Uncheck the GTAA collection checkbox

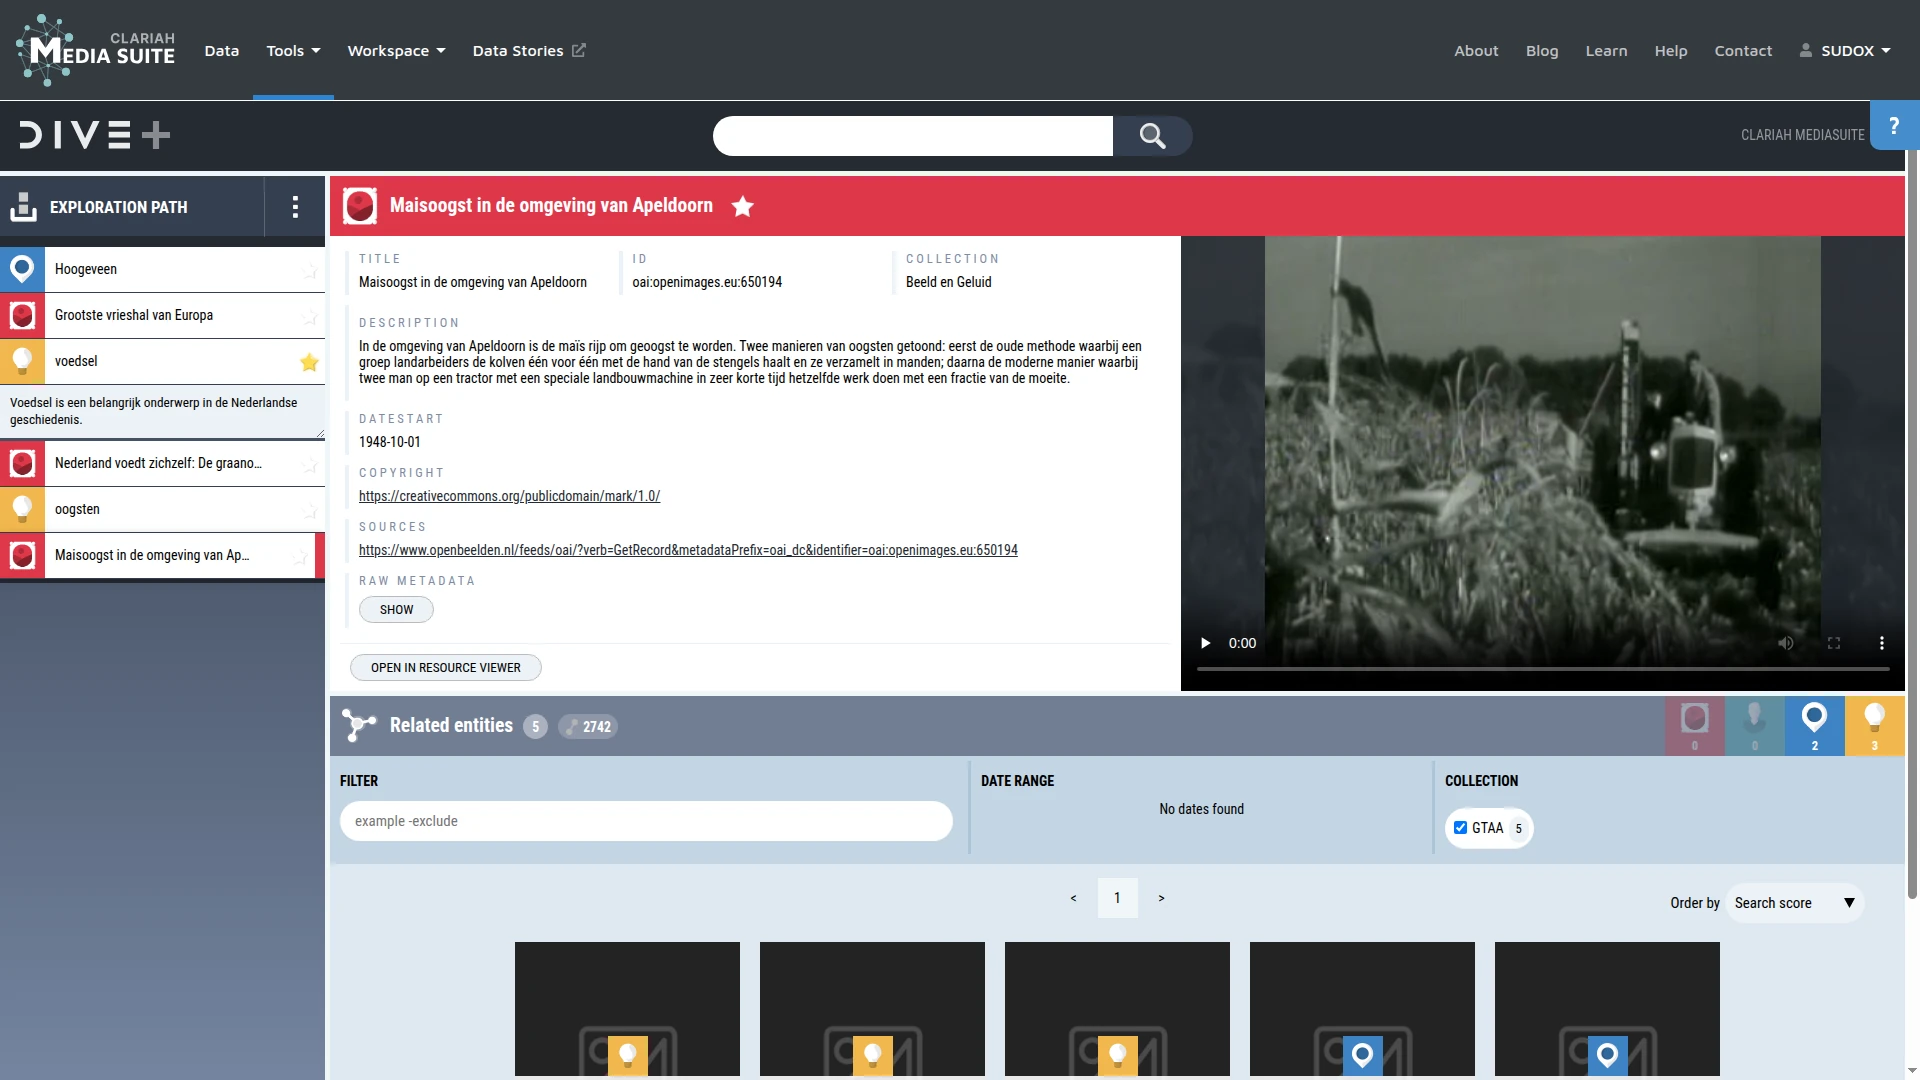(x=1460, y=828)
